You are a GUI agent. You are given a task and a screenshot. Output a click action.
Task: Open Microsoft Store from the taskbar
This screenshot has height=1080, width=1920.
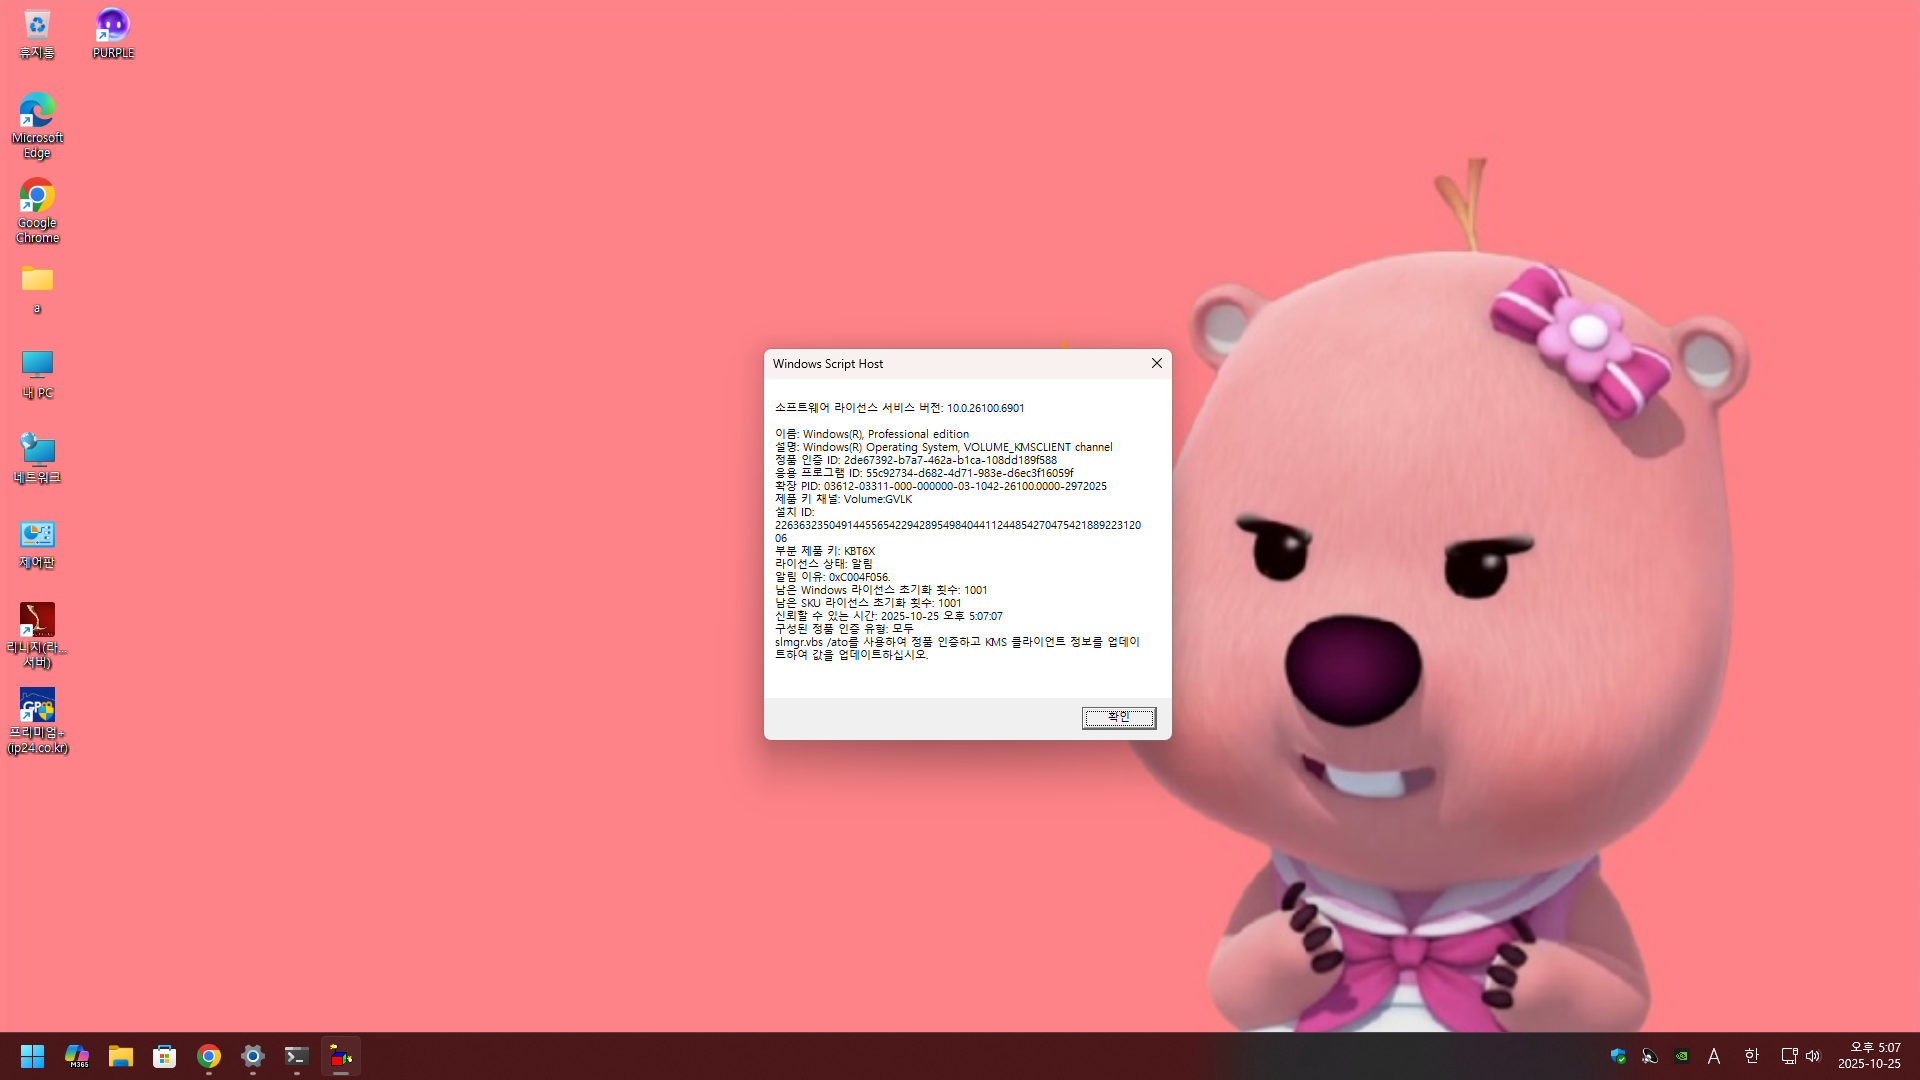[165, 1056]
